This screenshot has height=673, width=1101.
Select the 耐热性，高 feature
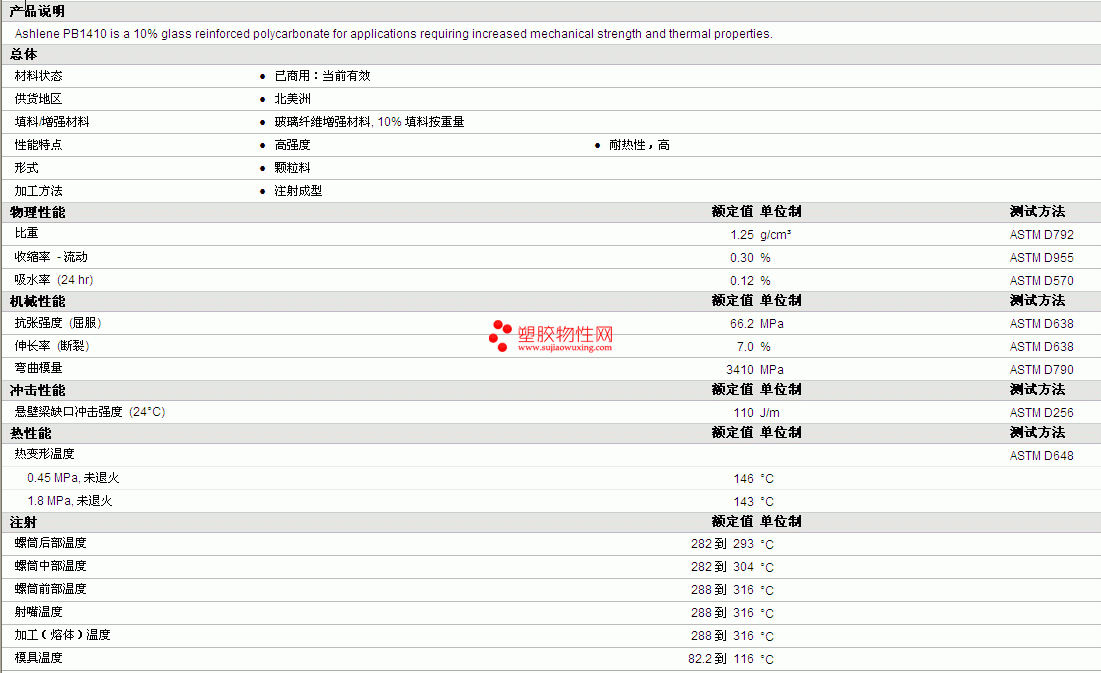pyautogui.click(x=639, y=145)
